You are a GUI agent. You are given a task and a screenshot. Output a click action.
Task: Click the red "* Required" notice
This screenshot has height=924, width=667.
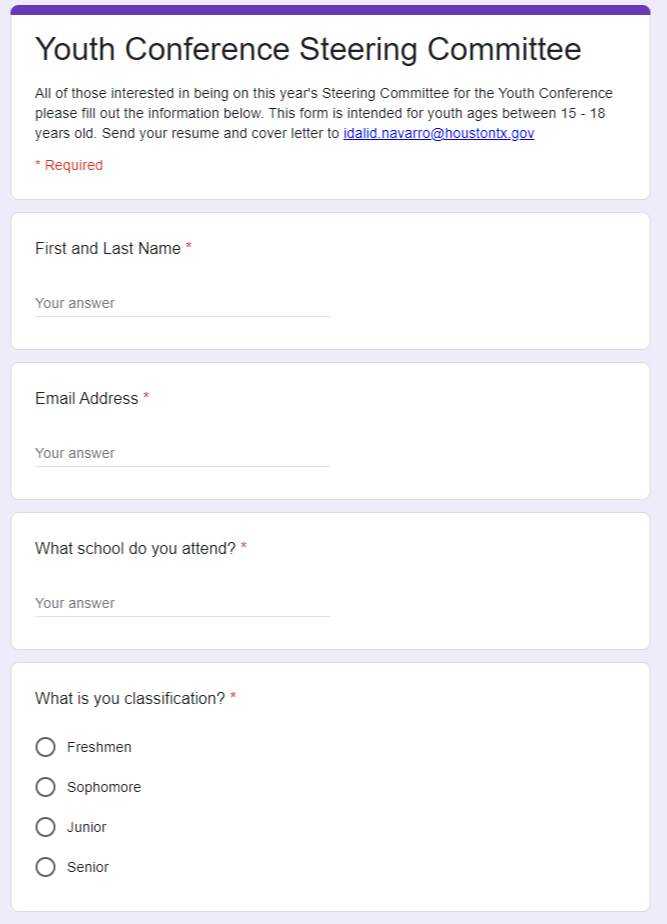[x=69, y=165]
